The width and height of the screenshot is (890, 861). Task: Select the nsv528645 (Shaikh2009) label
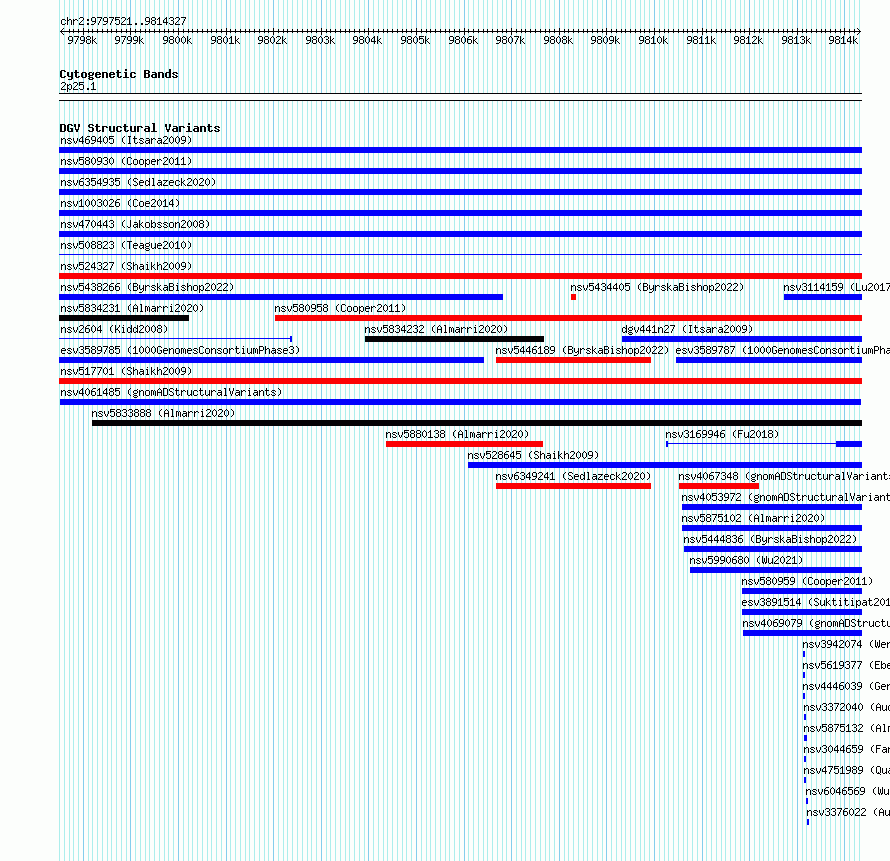[533, 455]
